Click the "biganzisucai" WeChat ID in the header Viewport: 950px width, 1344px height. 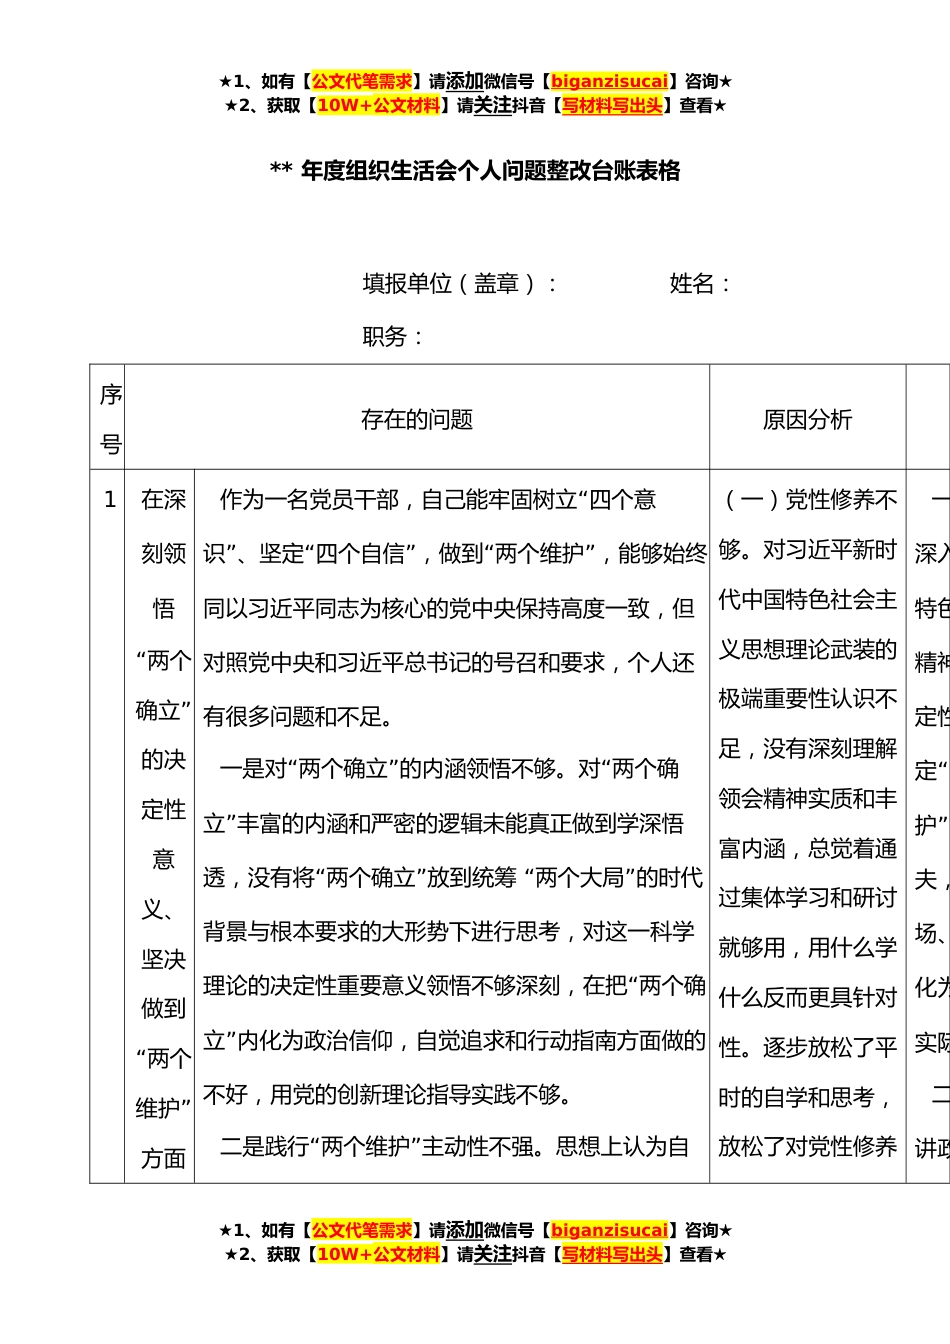click(x=609, y=81)
